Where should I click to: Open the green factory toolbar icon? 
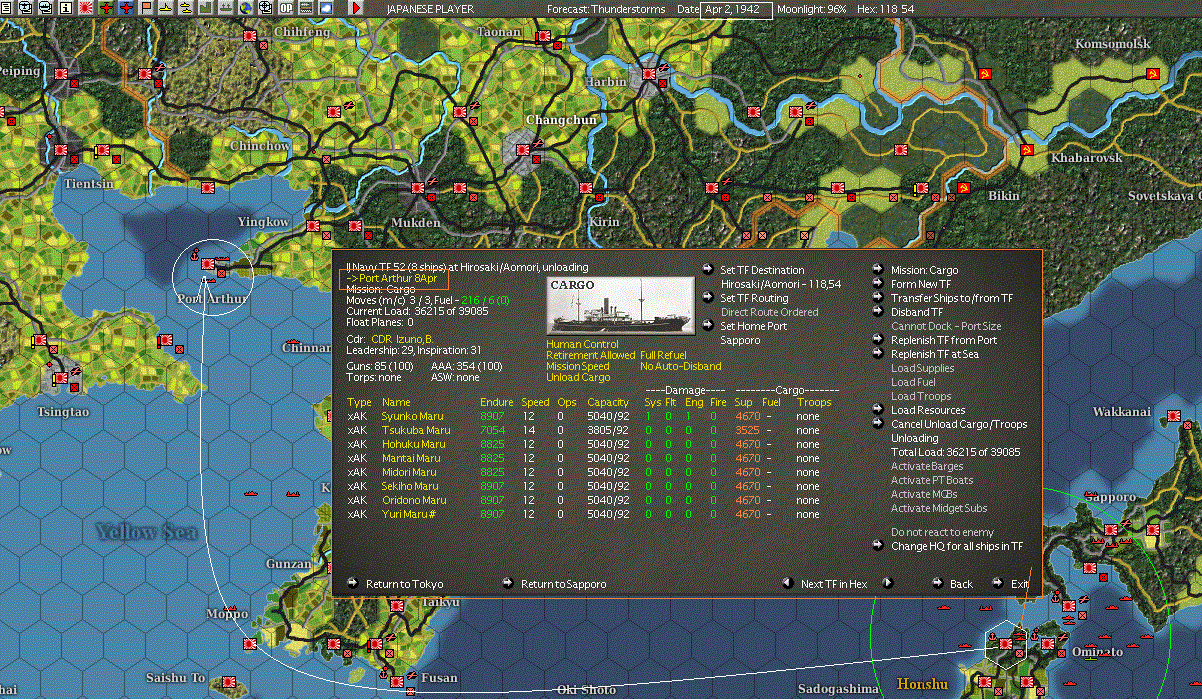tap(206, 8)
